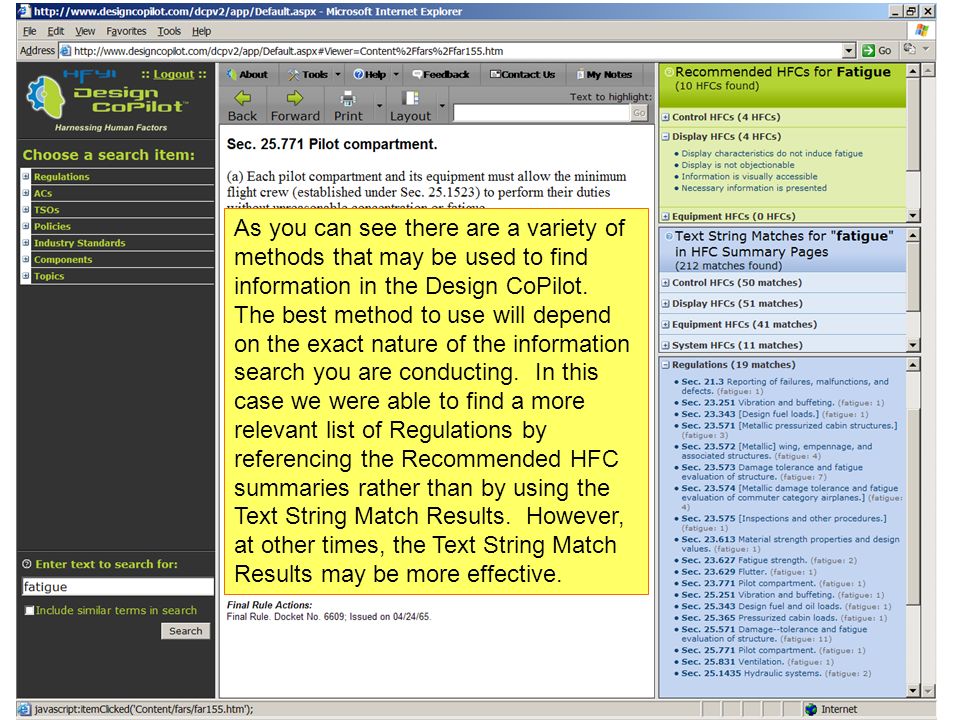Click the Feedback toolbar item
The image size is (960, 720).
[441, 74]
